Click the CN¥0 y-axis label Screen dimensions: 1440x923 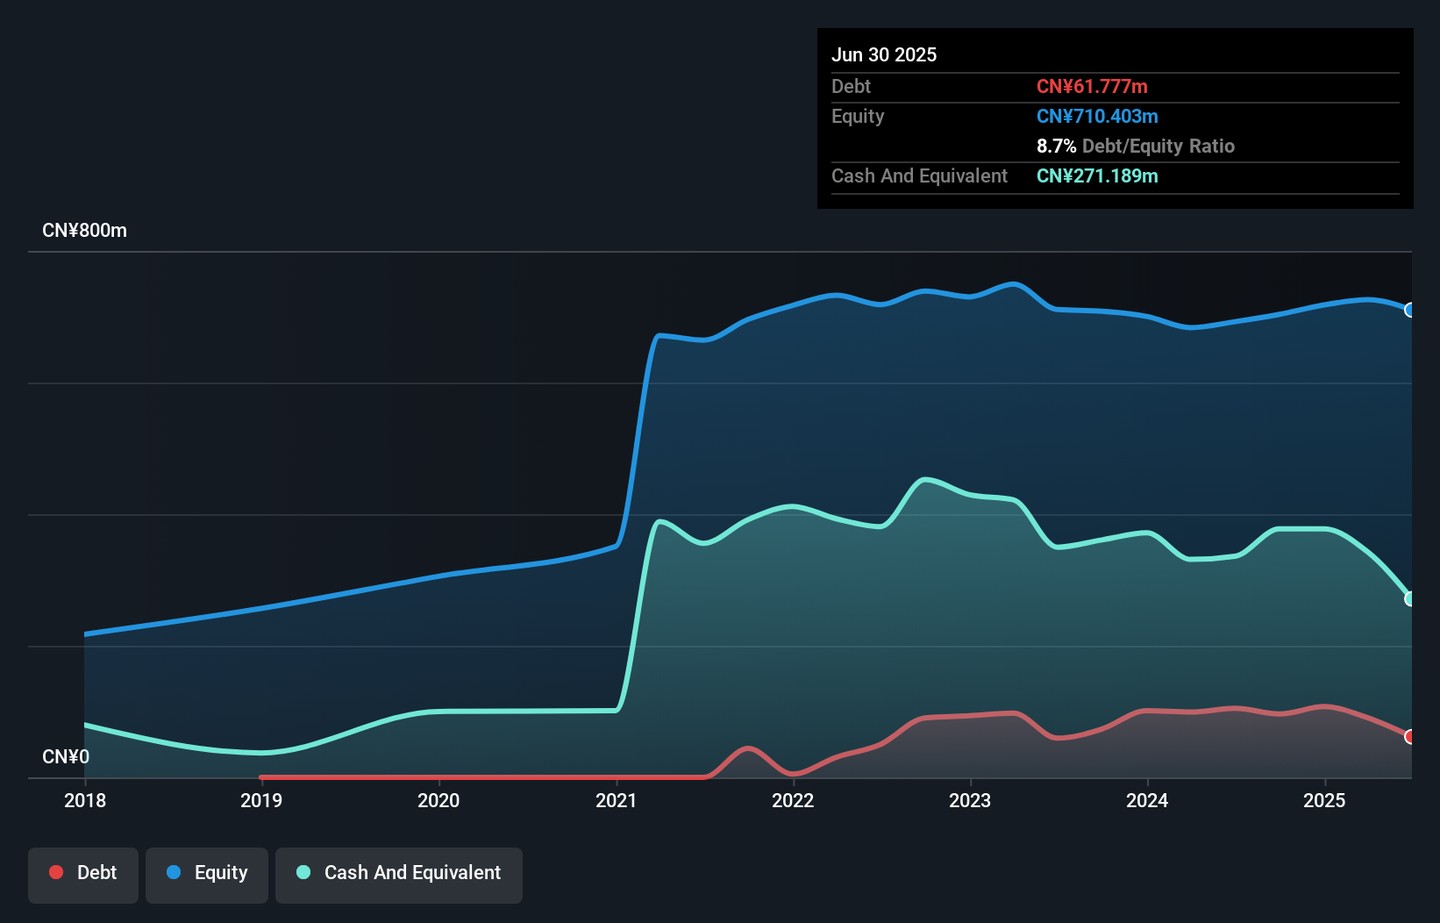click(66, 757)
